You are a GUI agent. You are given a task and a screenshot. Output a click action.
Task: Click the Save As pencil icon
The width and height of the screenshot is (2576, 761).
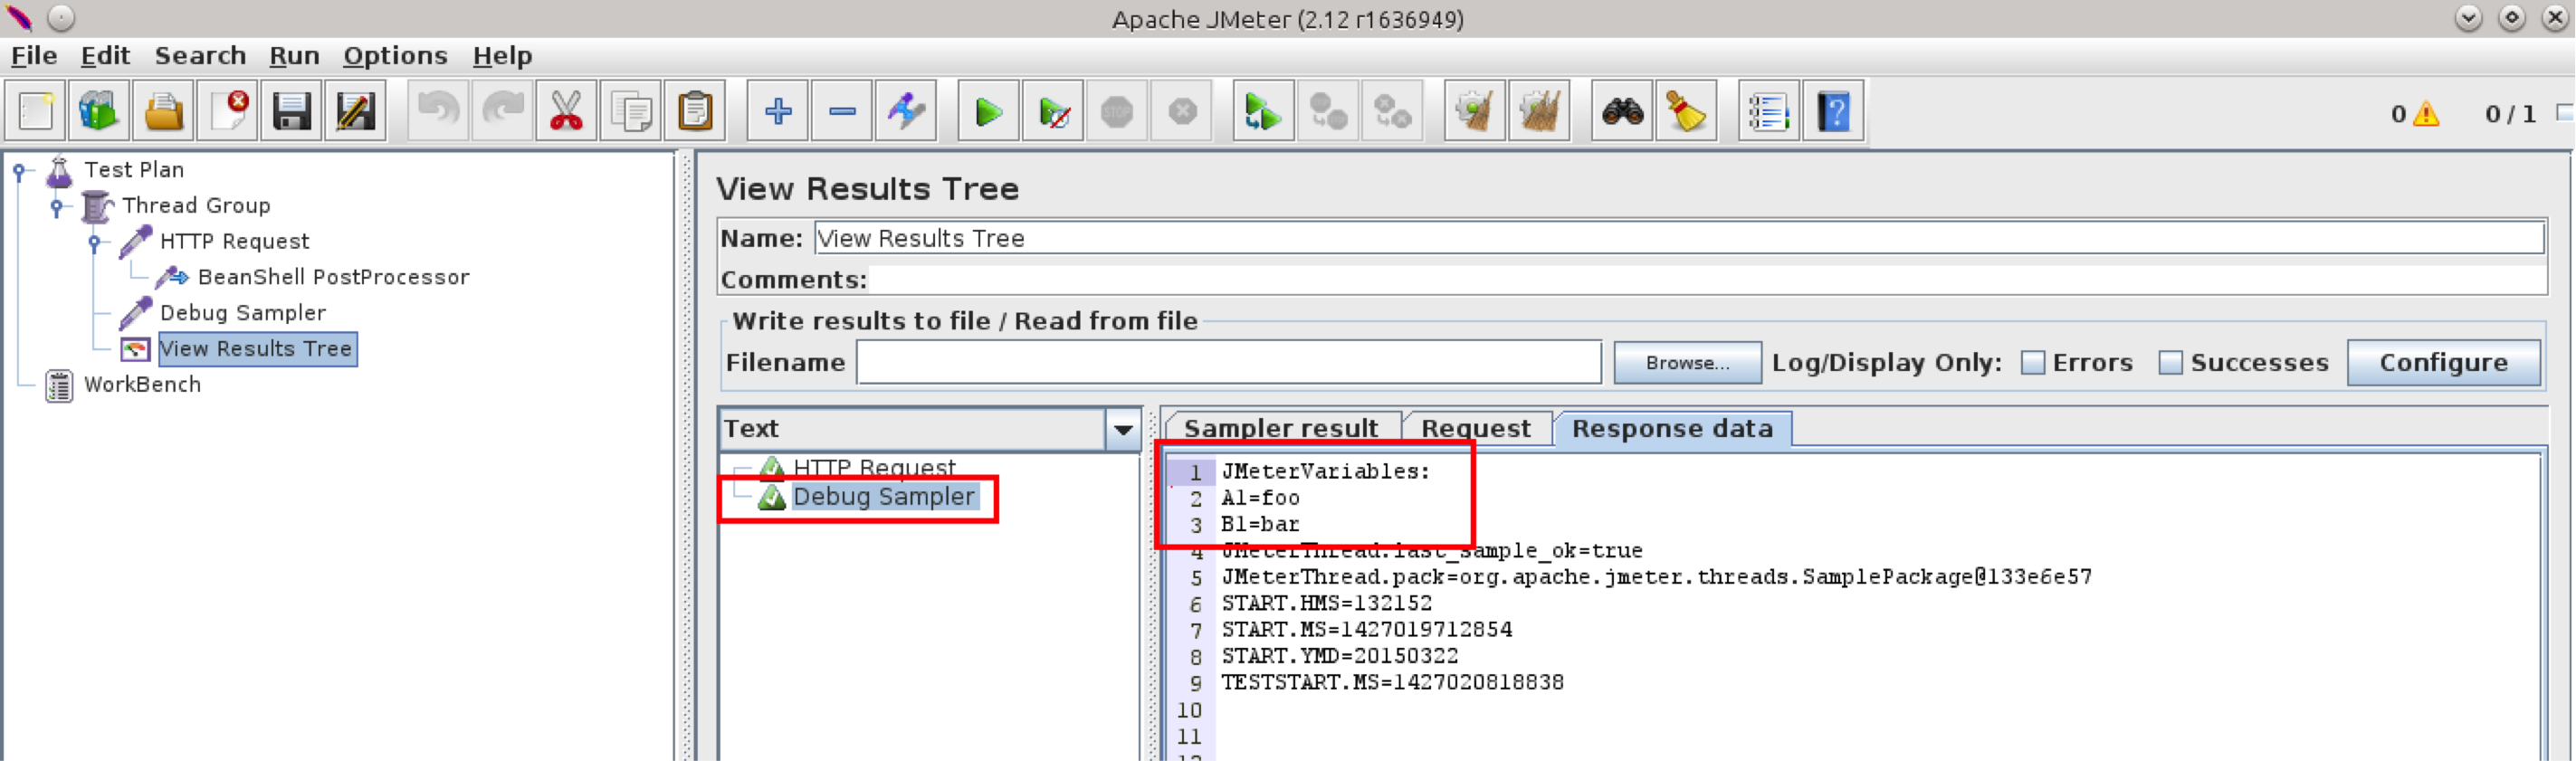tap(355, 111)
